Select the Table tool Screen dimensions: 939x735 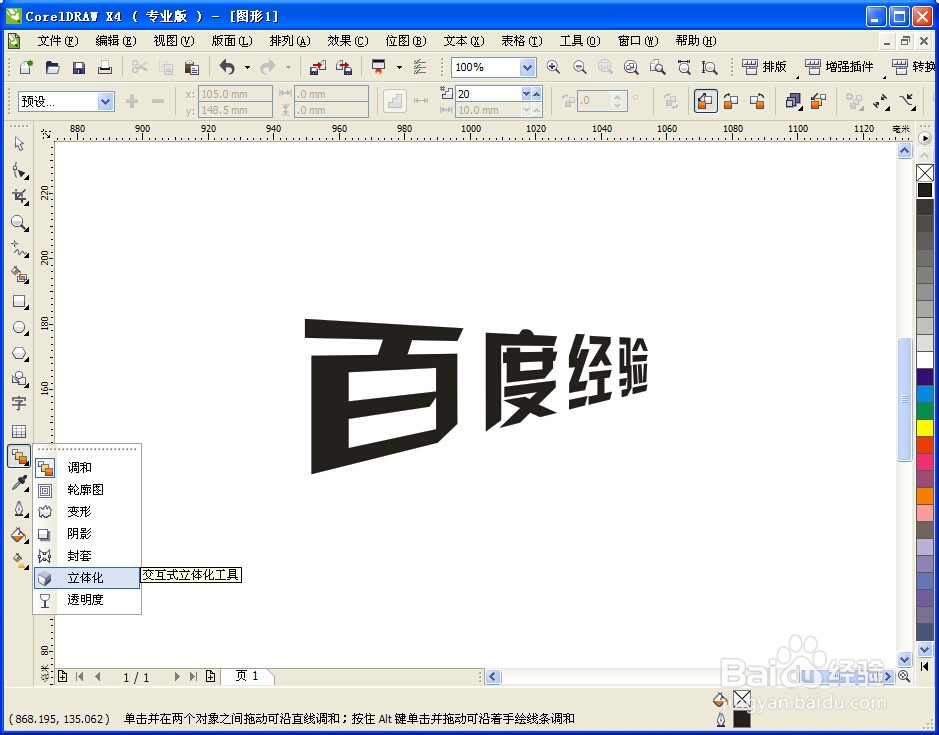[19, 431]
